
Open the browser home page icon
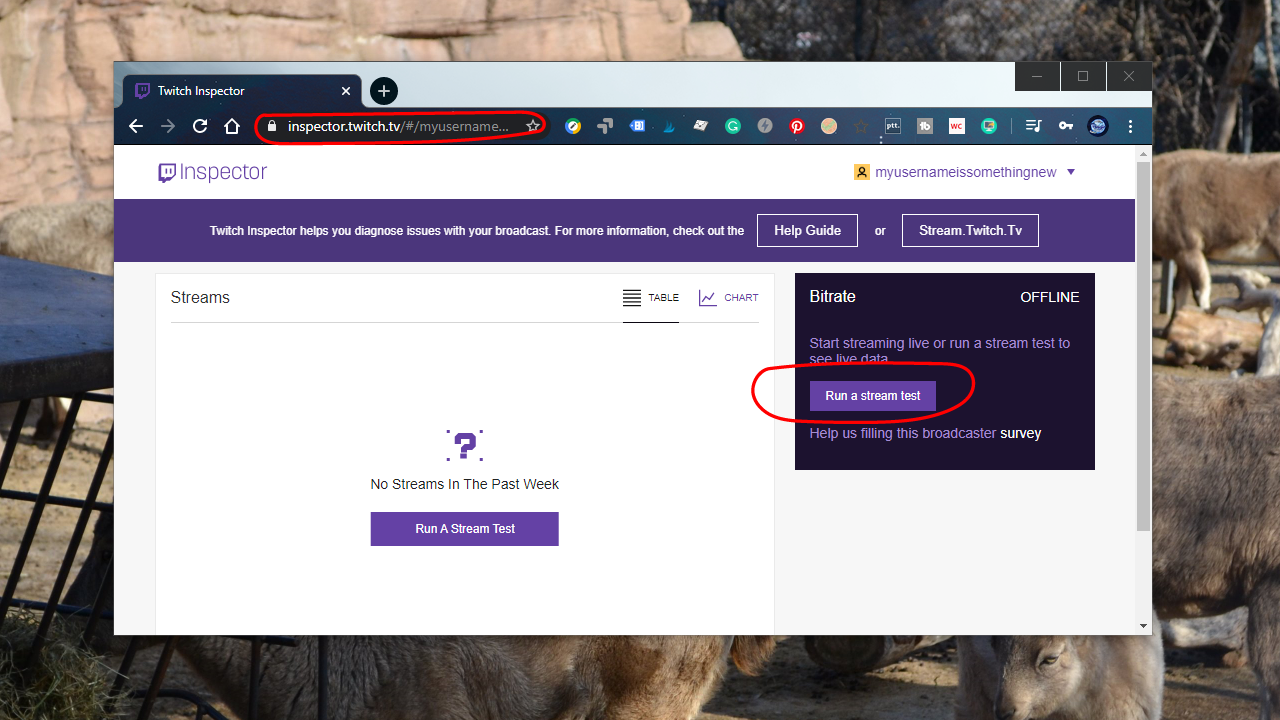[x=232, y=126]
